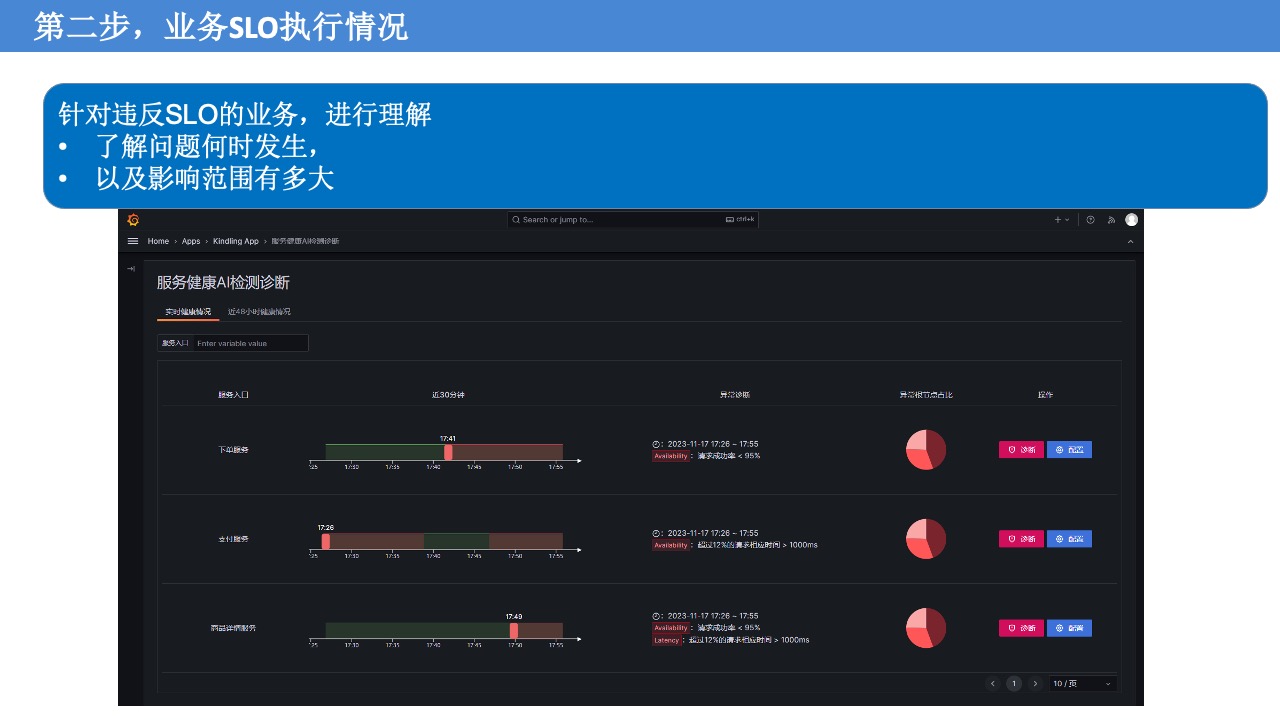The width and height of the screenshot is (1280, 720).
Task: Click the clock icon in 支付服务 diagnosis
Action: pos(656,533)
